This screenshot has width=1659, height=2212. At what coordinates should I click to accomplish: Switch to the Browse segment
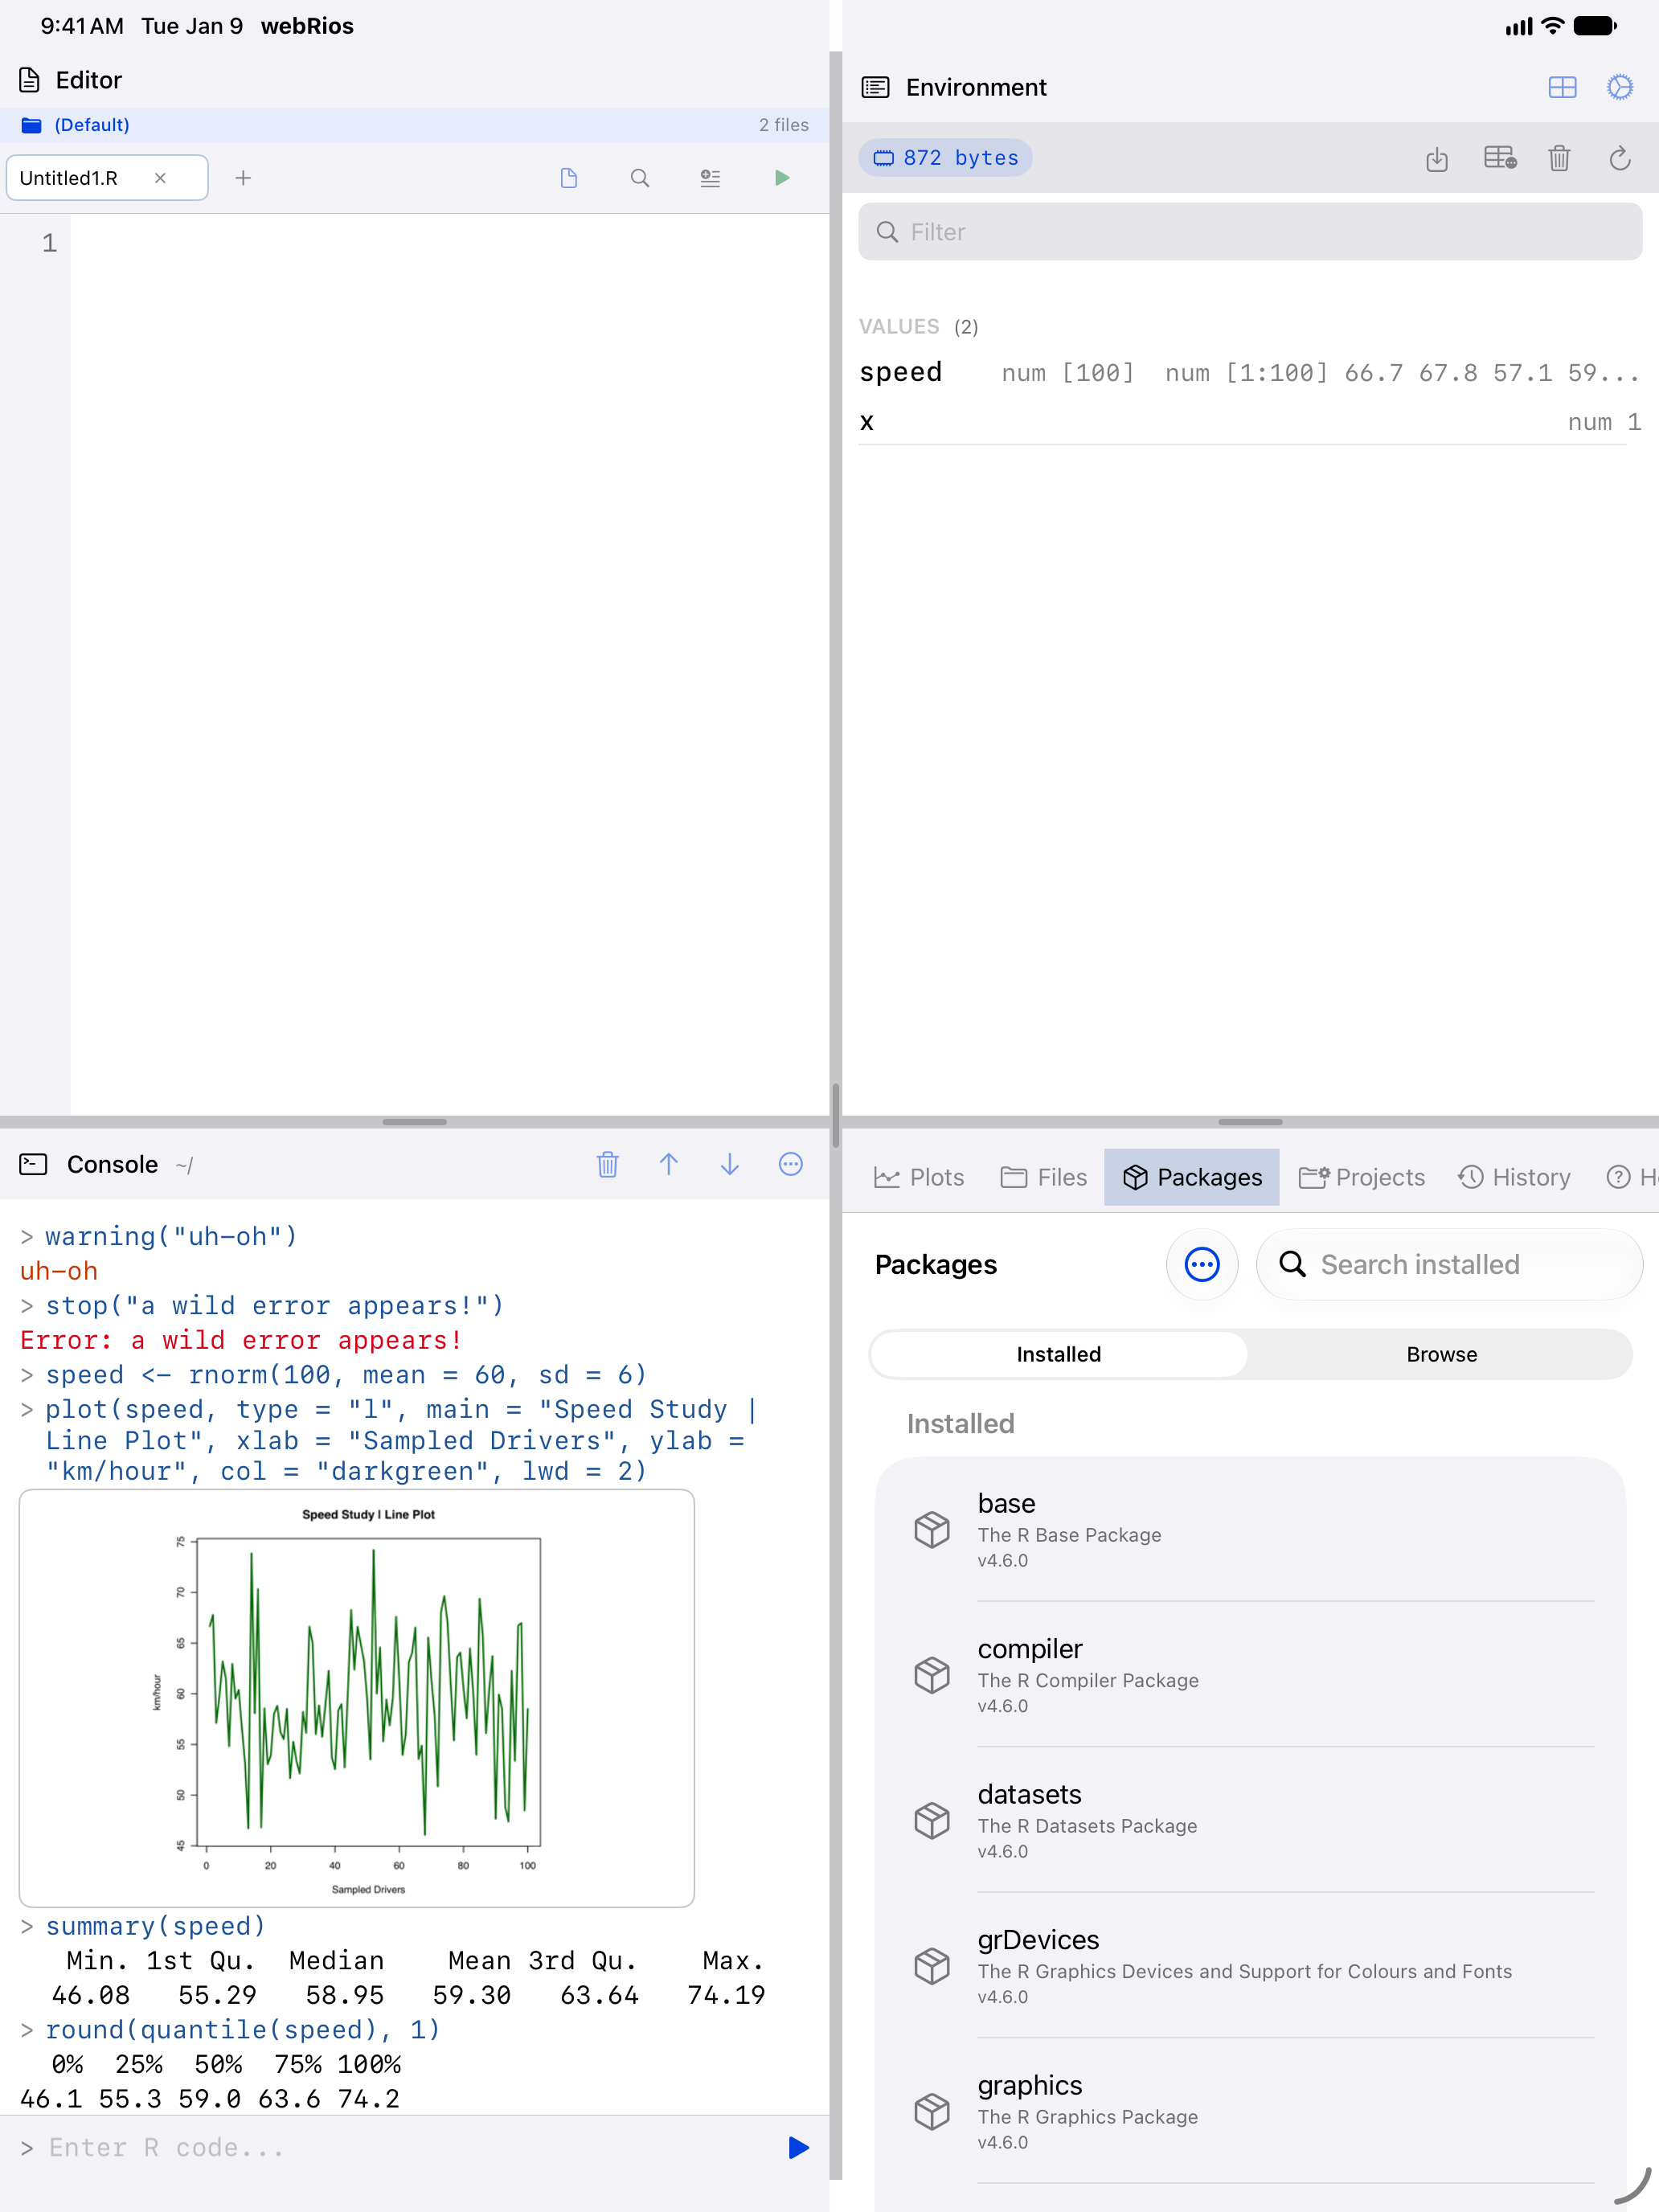(1441, 1354)
